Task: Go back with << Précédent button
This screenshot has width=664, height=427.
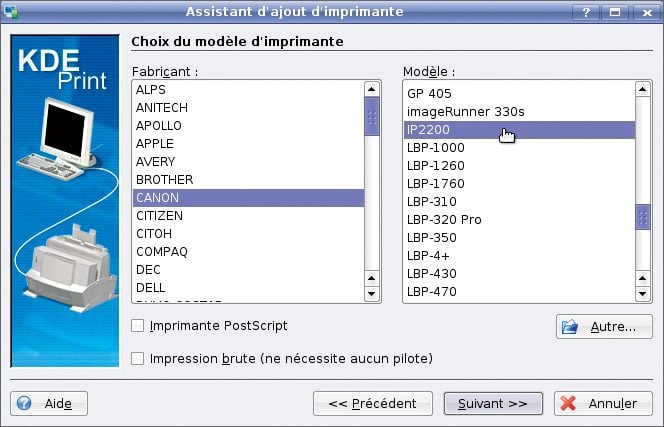Action: pos(372,403)
